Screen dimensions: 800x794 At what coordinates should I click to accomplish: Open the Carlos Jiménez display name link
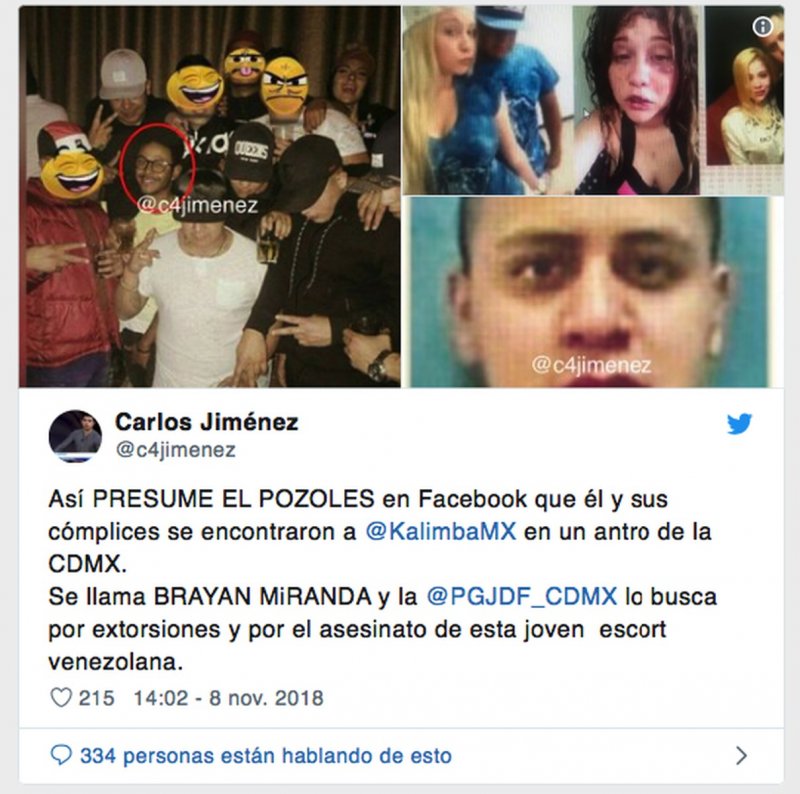(207, 422)
